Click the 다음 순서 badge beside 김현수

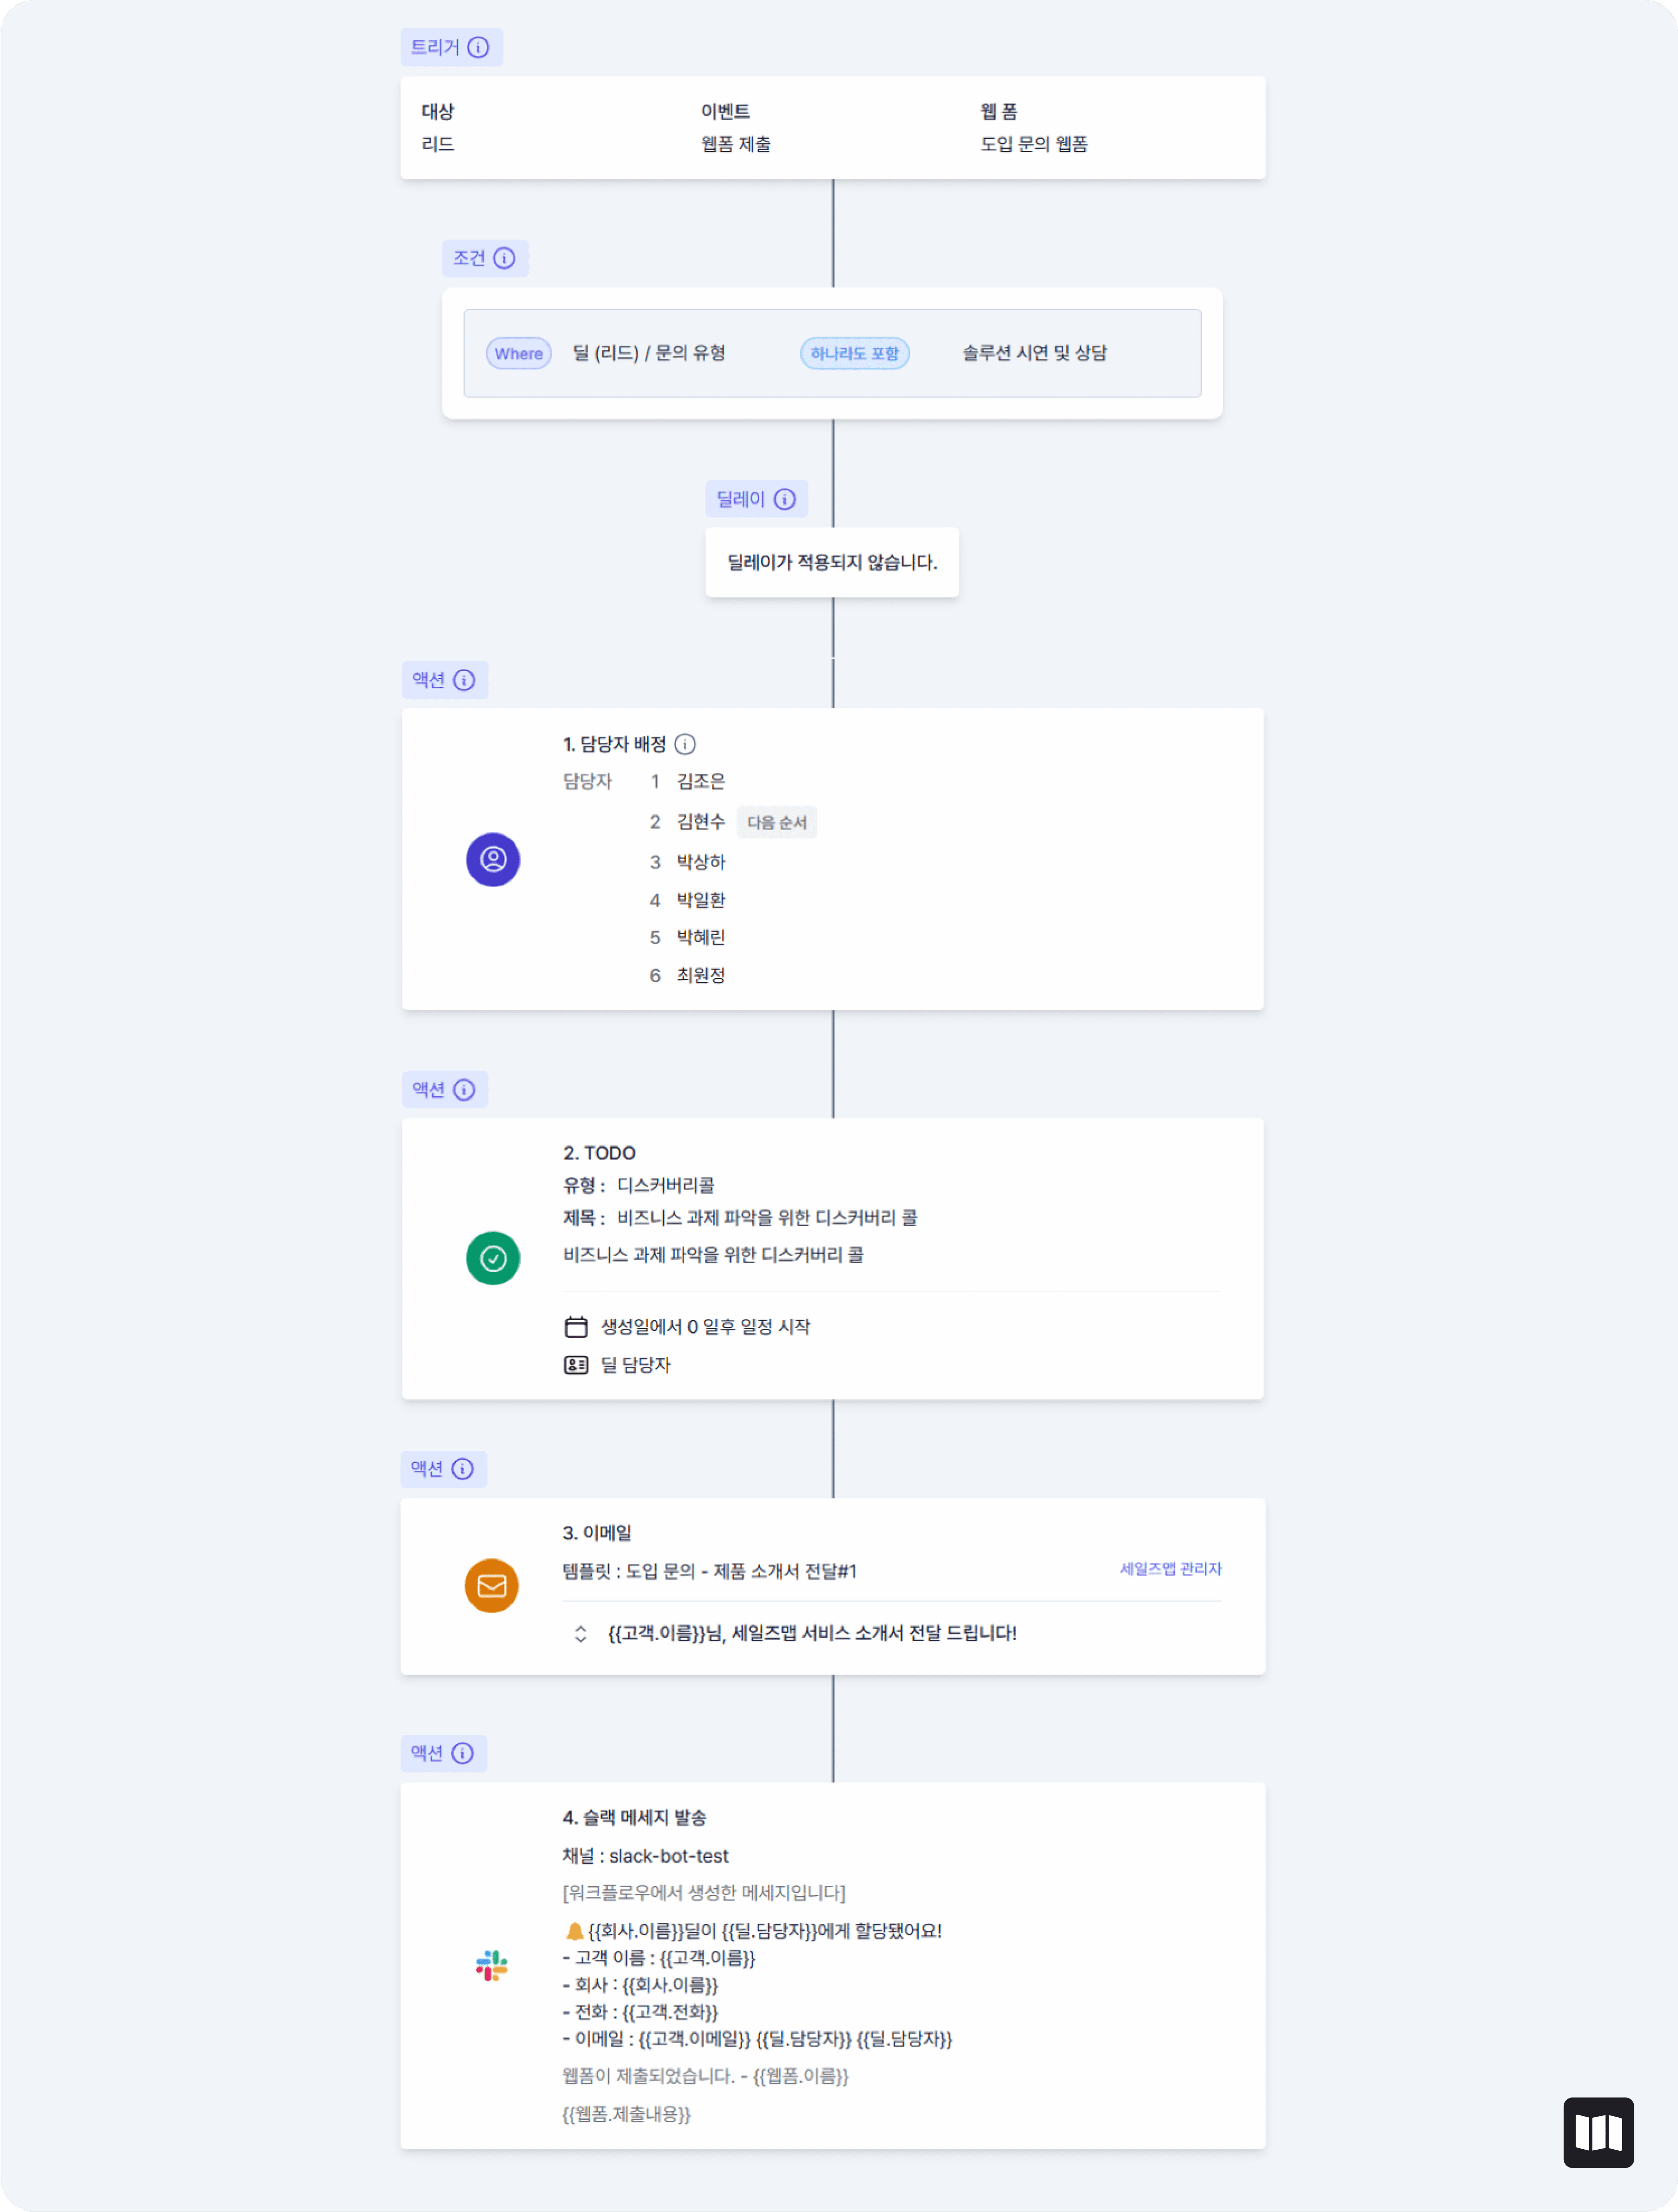777,822
